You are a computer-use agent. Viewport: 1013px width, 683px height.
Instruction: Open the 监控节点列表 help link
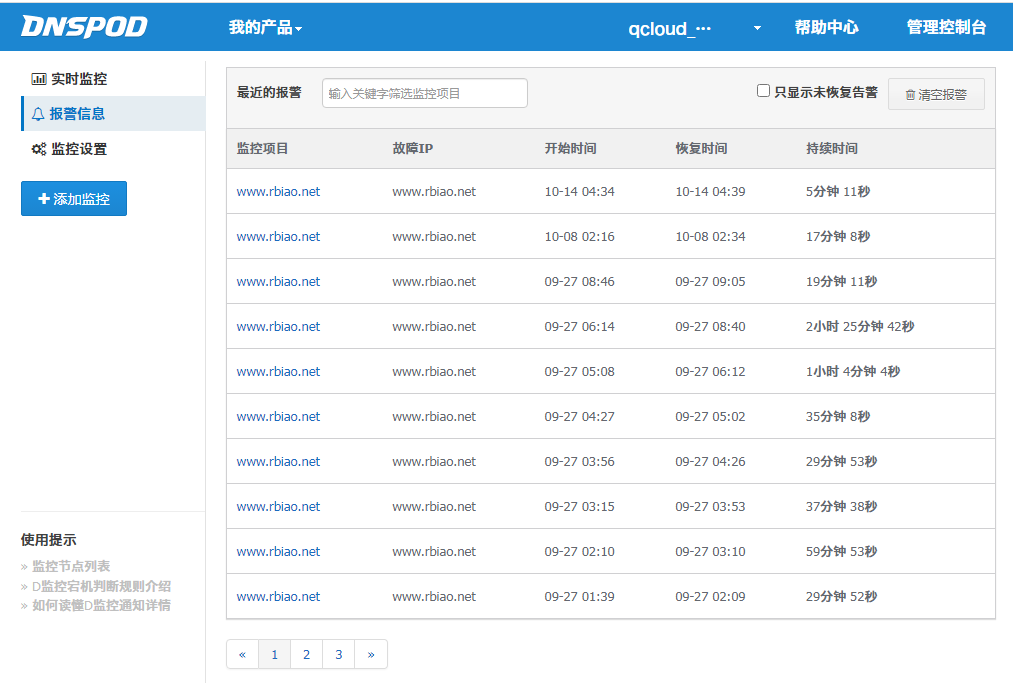pos(71,567)
